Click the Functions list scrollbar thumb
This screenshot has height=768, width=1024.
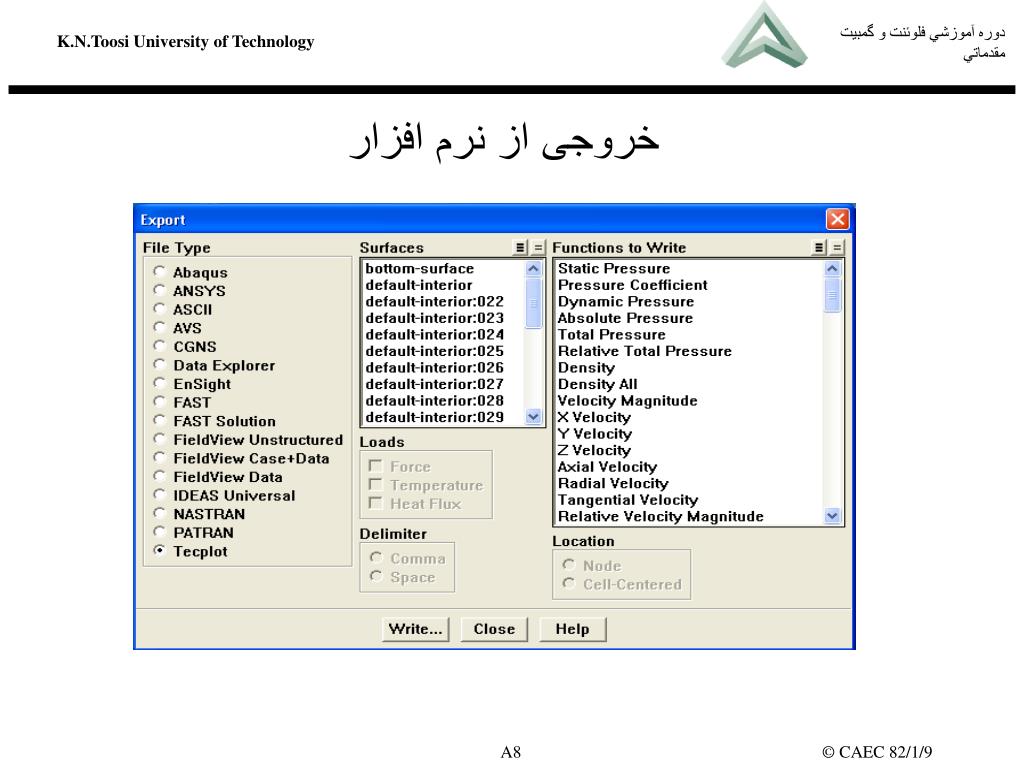pos(832,295)
